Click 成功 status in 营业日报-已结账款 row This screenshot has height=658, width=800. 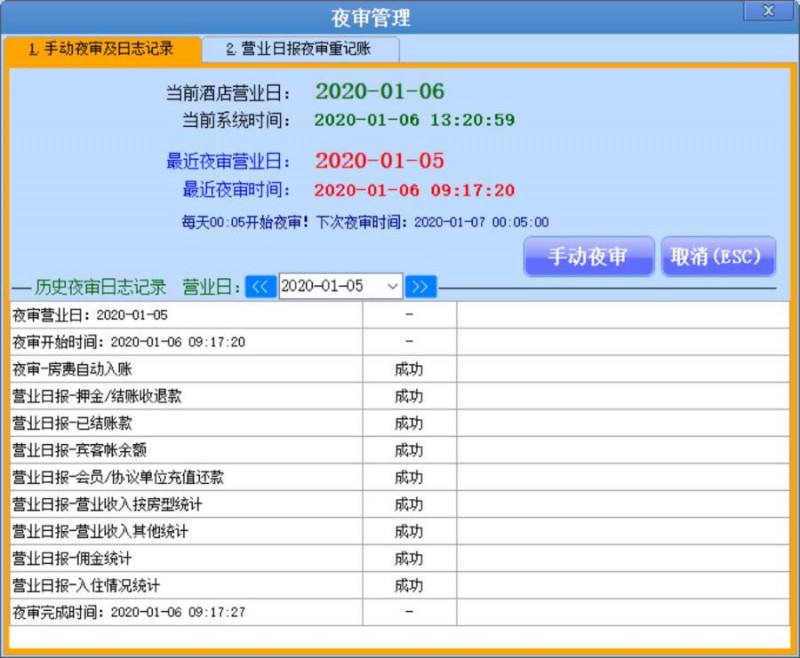[409, 423]
